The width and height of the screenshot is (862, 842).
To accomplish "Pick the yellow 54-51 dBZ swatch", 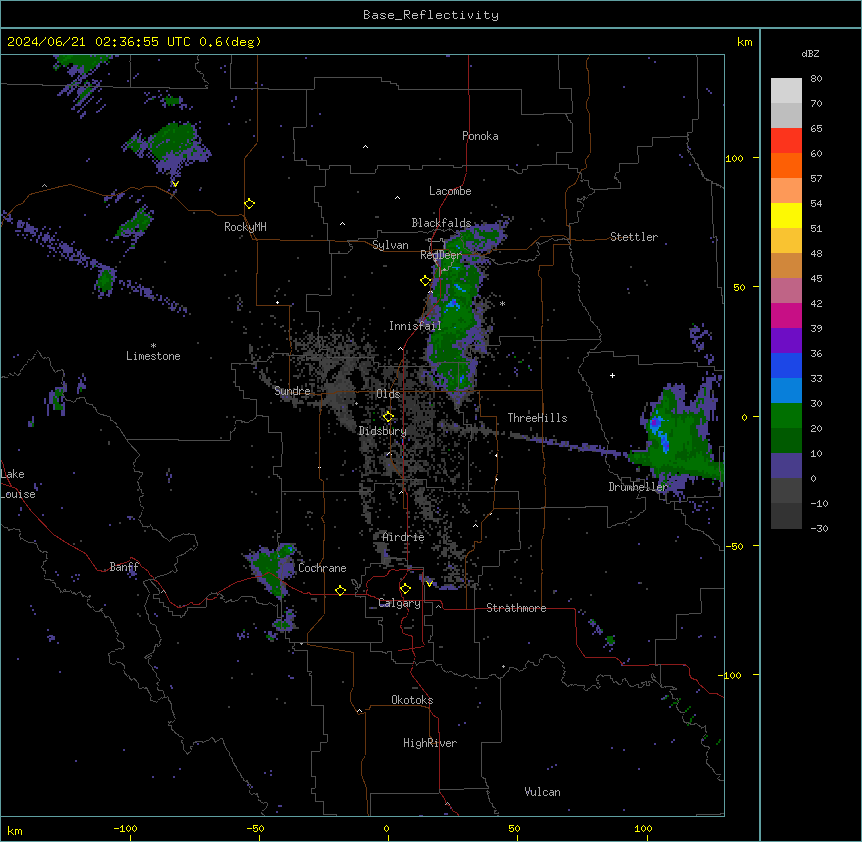I will (786, 215).
